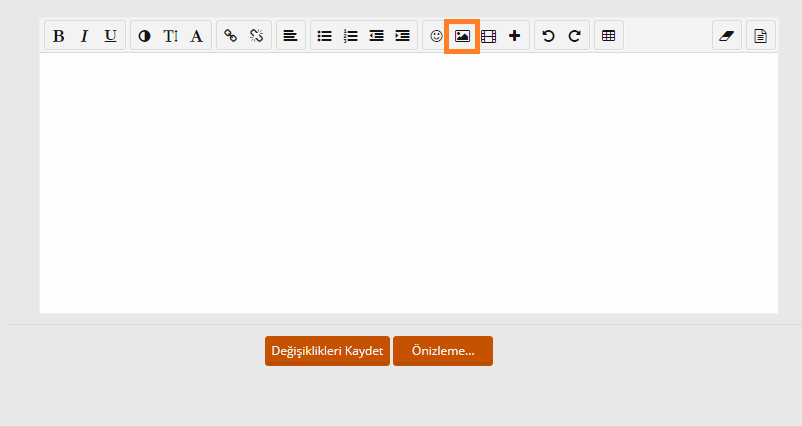Insert a table with the grid icon
802x426 pixels.
point(608,36)
